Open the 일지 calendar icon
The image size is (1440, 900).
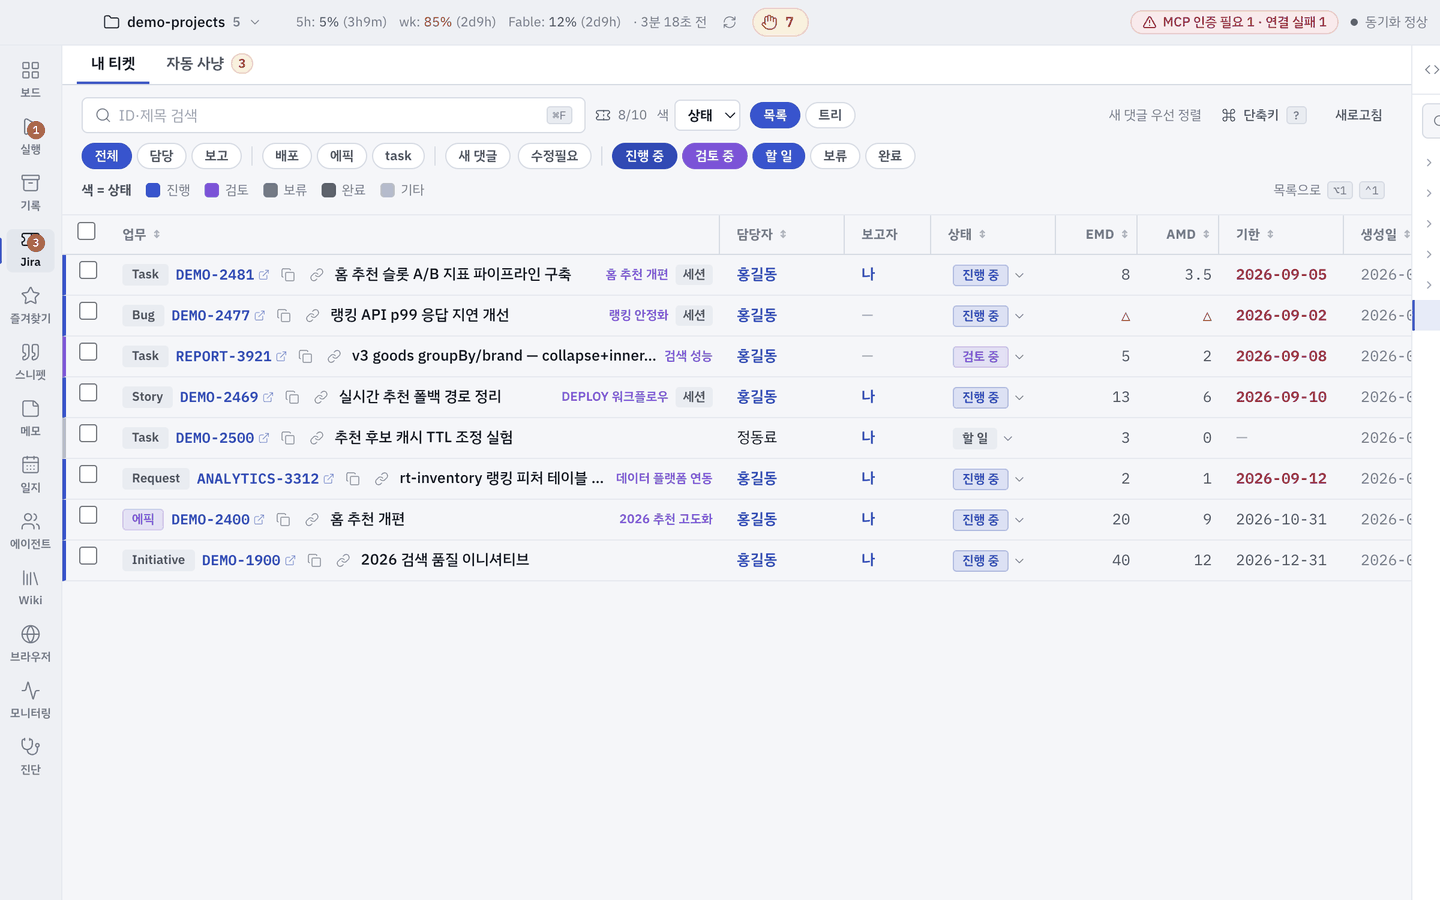click(30, 465)
